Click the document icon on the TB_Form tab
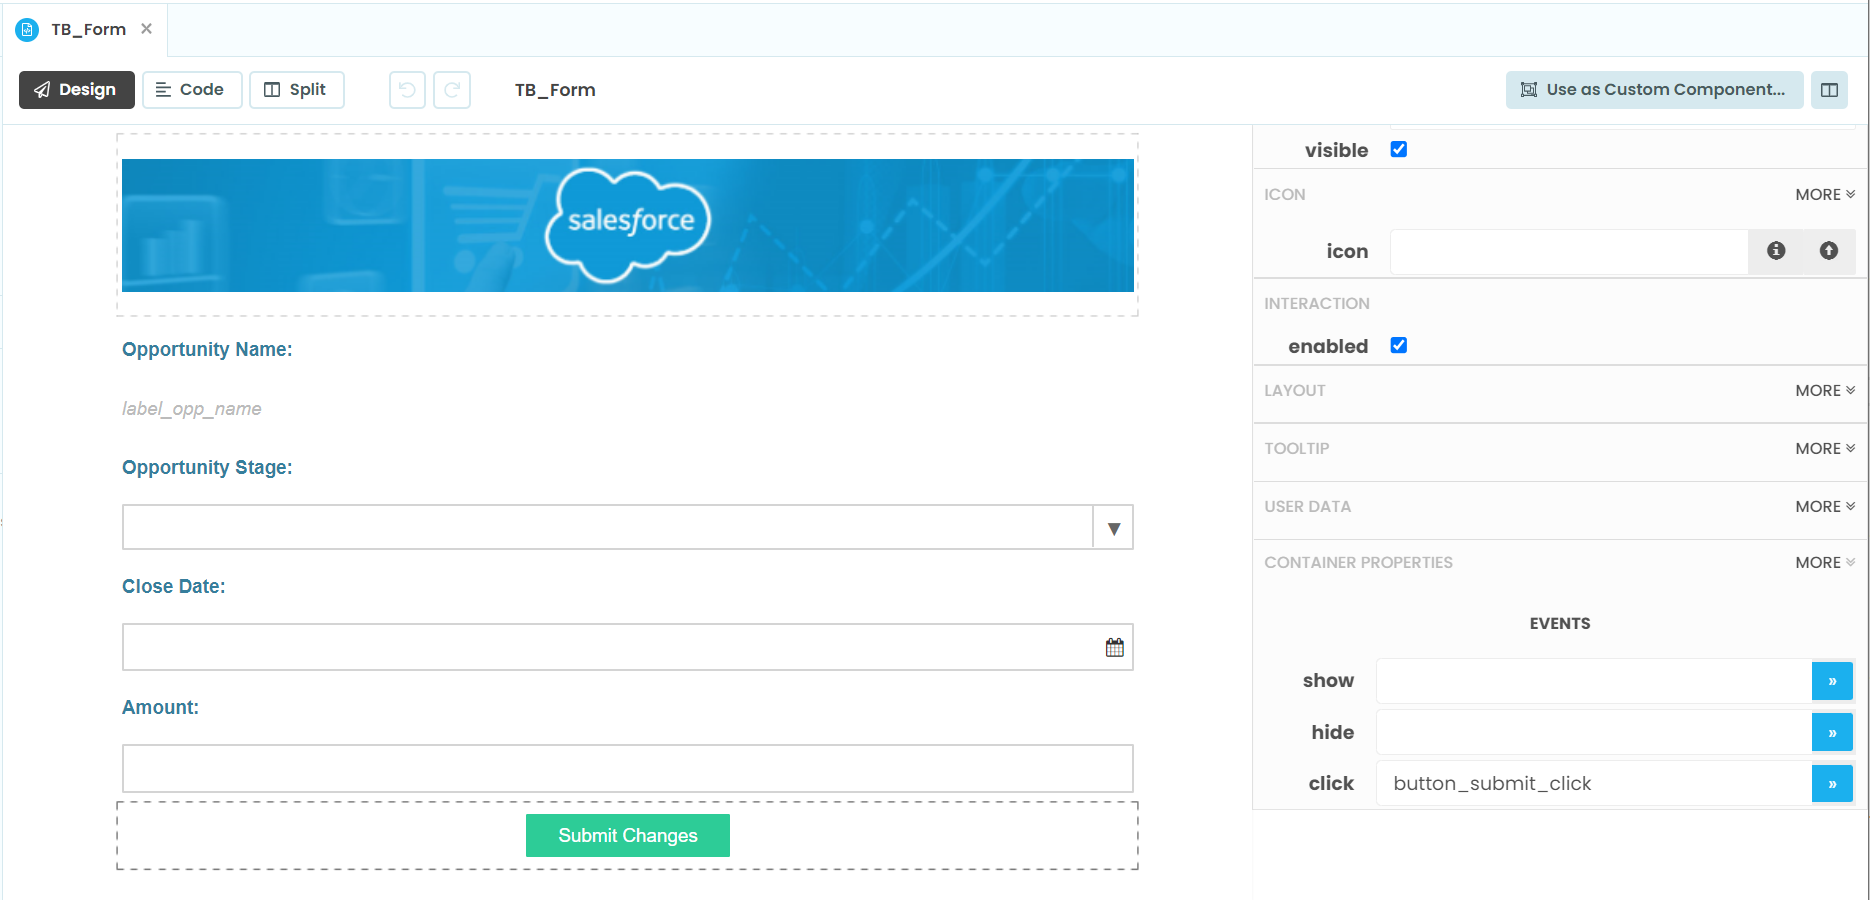The height and width of the screenshot is (900, 1870). (26, 29)
